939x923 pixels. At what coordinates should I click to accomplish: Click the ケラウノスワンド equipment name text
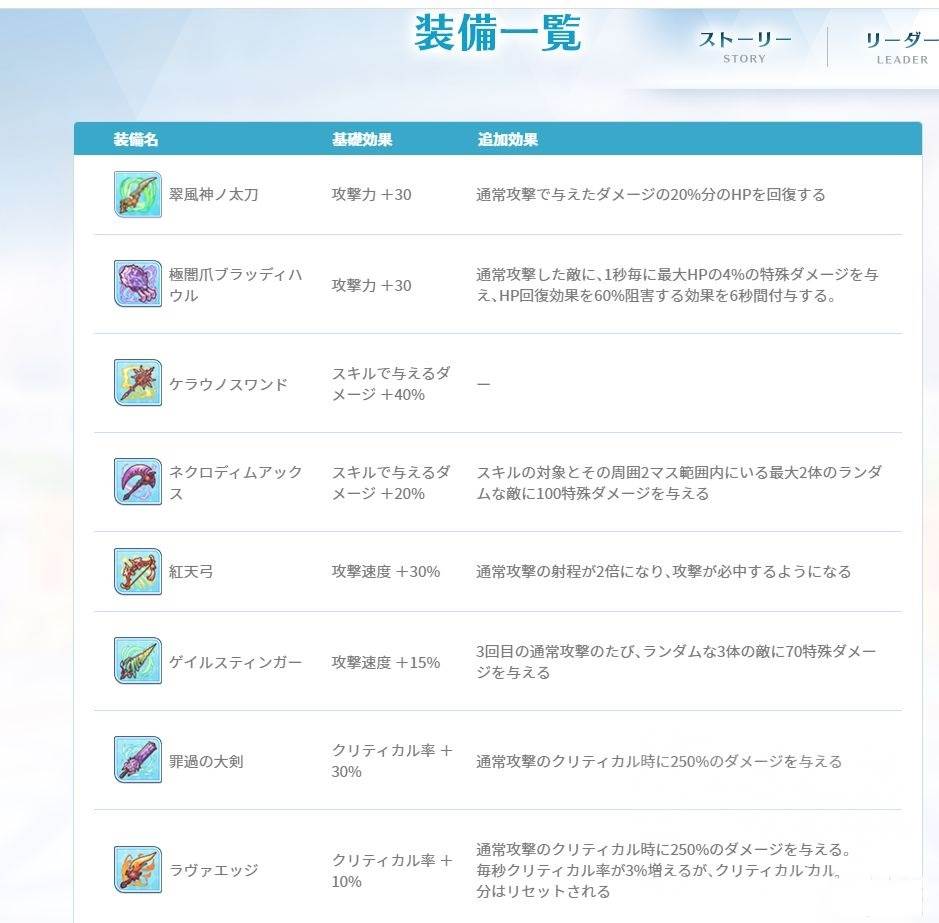click(228, 384)
